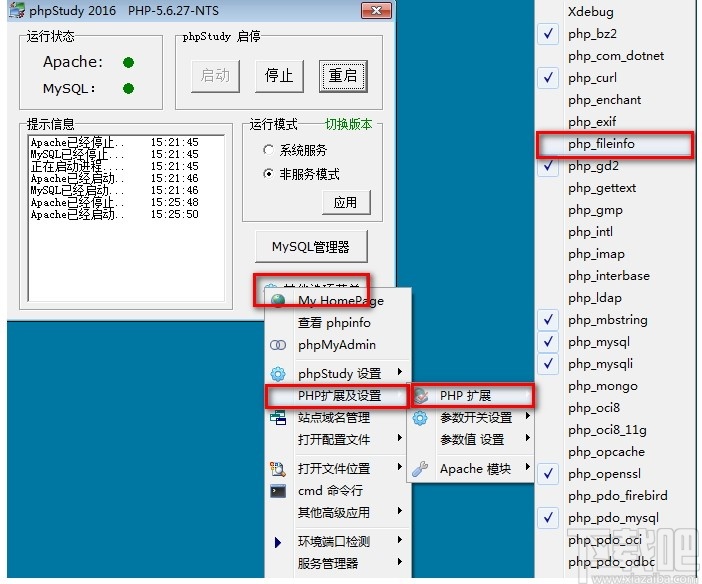Click the phpStudy title bar app icon
Image resolution: width=702 pixels, height=584 pixels.
17,9
